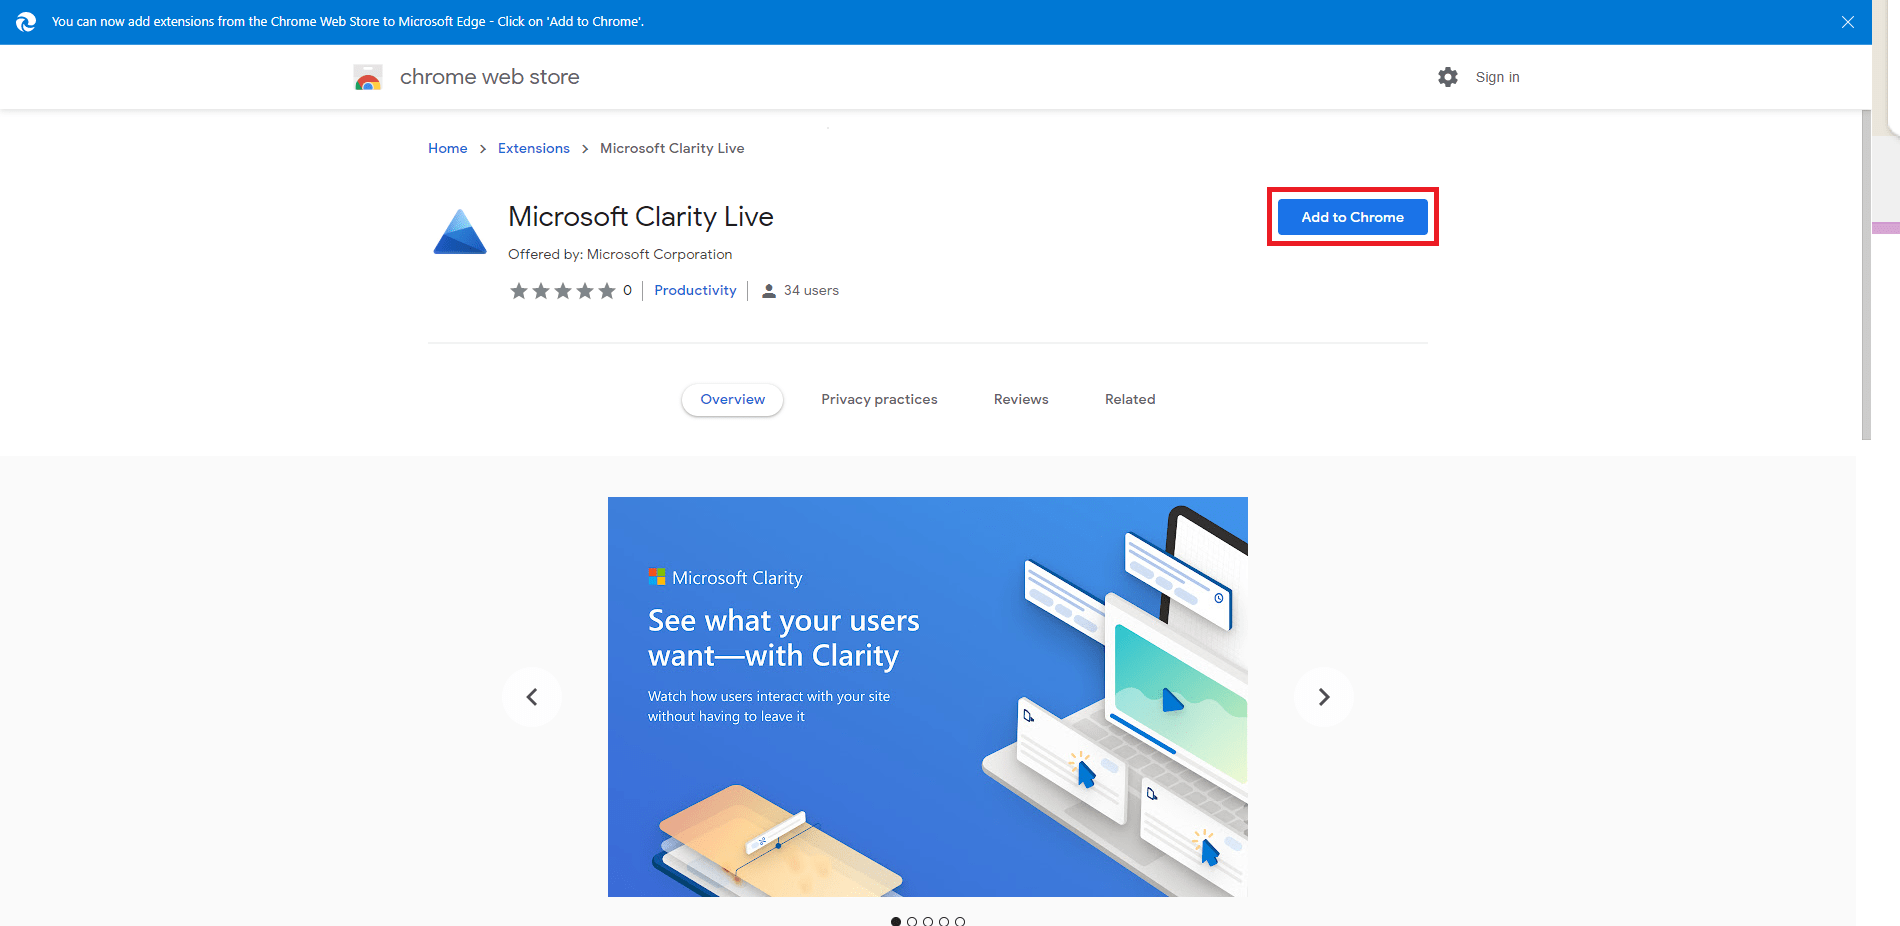Image resolution: width=1900 pixels, height=926 pixels.
Task: Click Add to Chrome button
Action: pos(1352,217)
